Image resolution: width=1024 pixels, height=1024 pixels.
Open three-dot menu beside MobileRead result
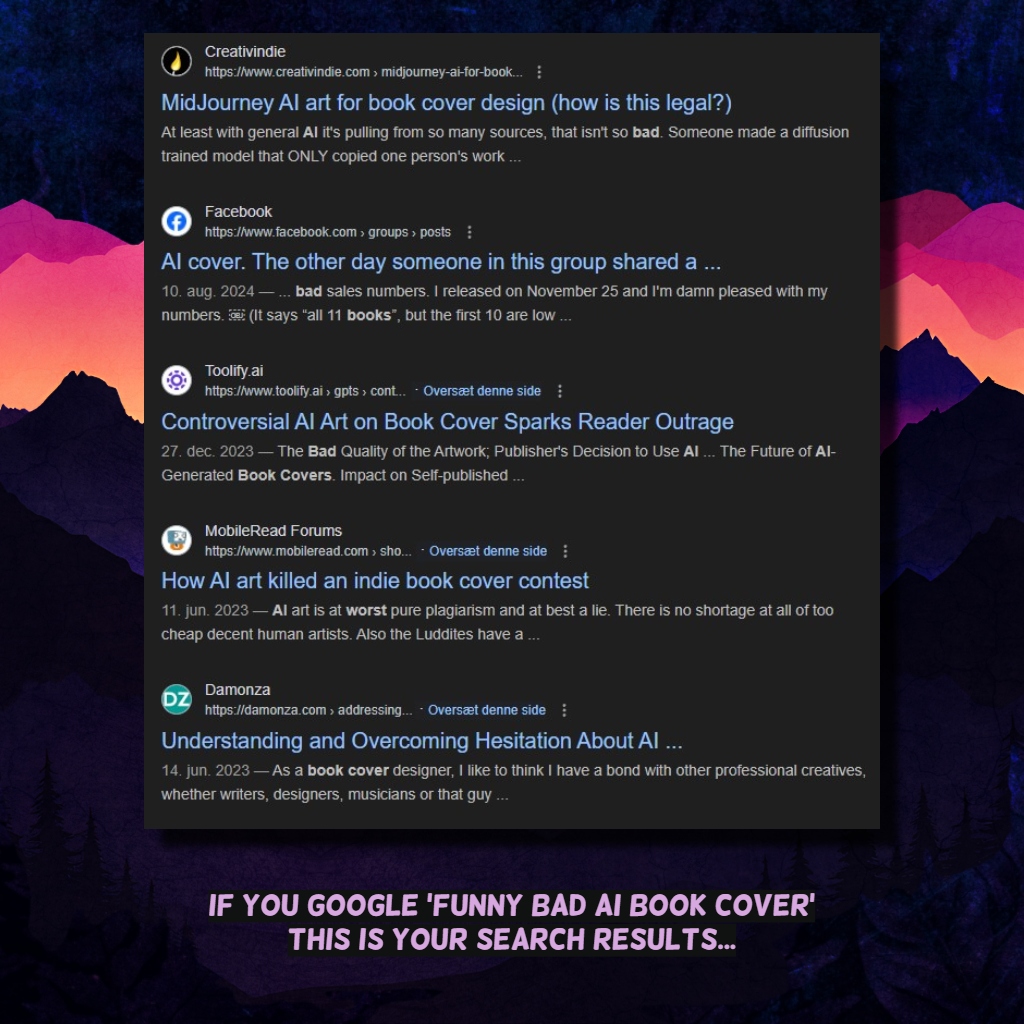pos(565,551)
